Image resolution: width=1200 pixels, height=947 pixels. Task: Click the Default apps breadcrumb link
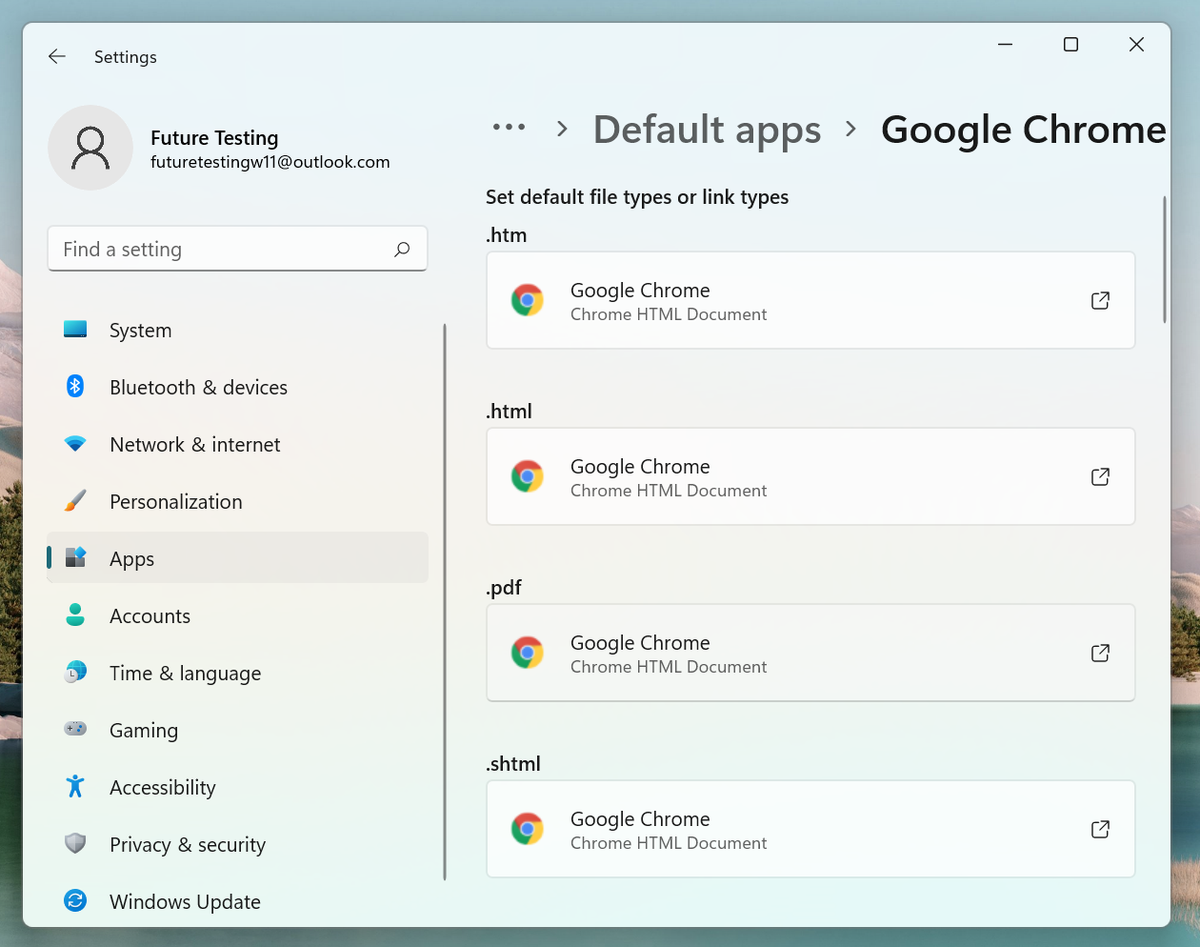click(706, 129)
